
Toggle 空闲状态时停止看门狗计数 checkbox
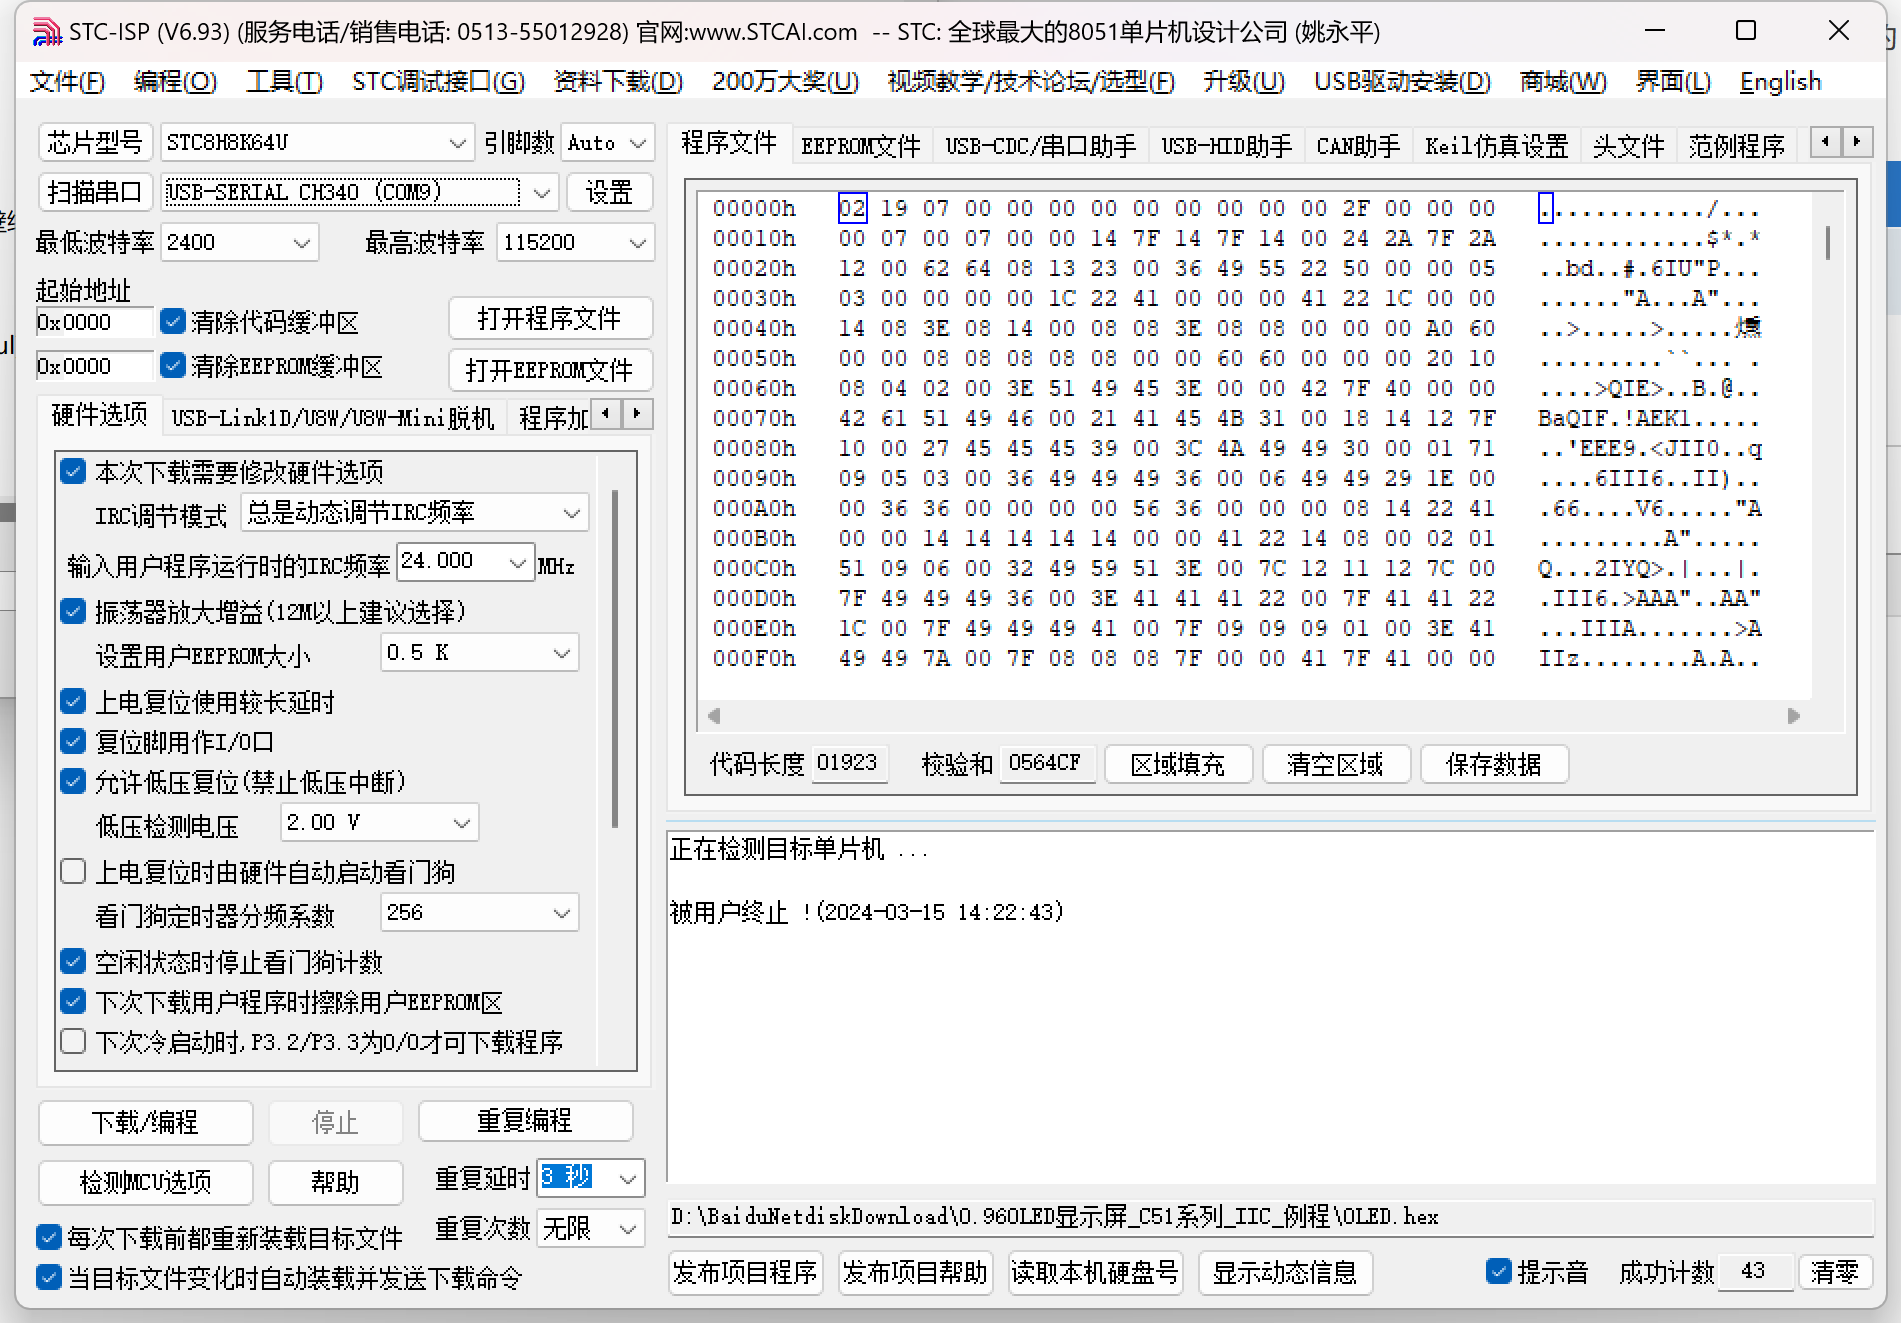(73, 961)
